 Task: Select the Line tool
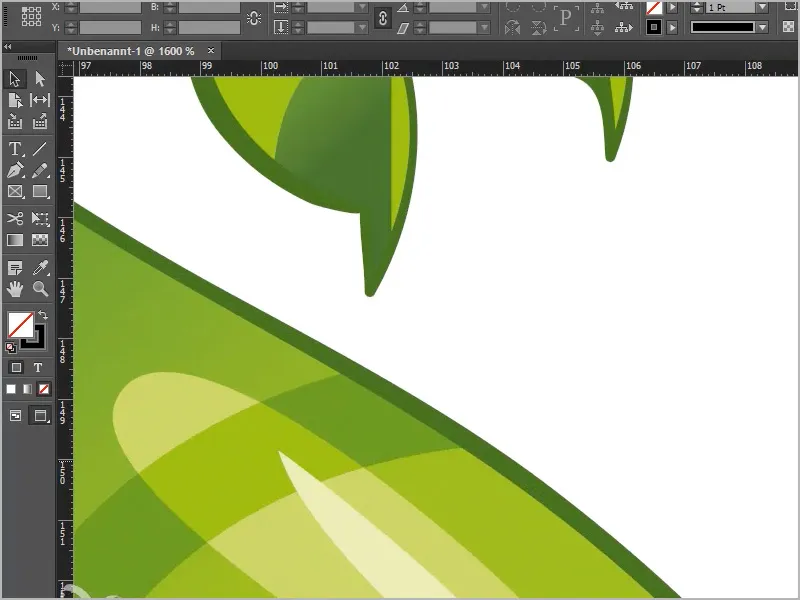click(x=40, y=148)
